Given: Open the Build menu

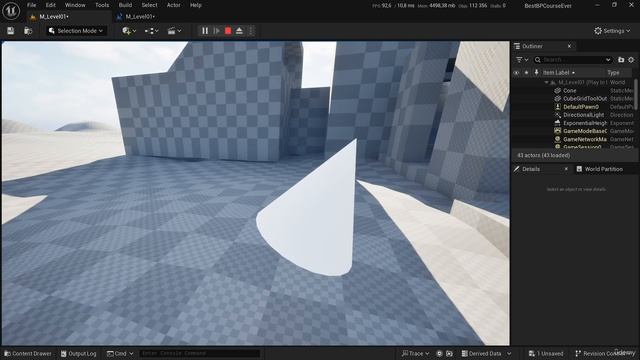Looking at the screenshot, I should point(125,5).
